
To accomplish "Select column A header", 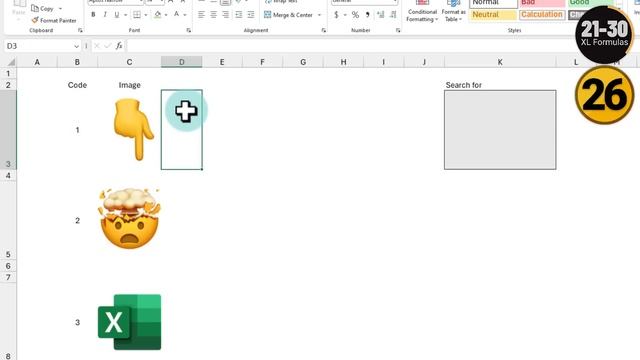I will 37,62.
